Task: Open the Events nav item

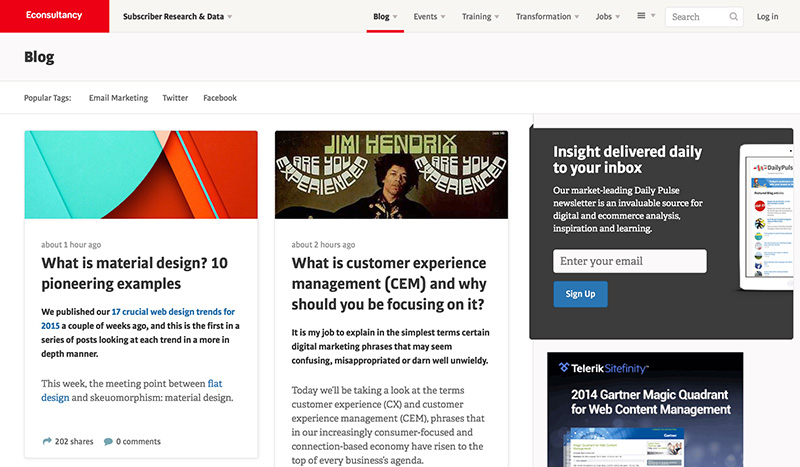Action: tap(425, 16)
